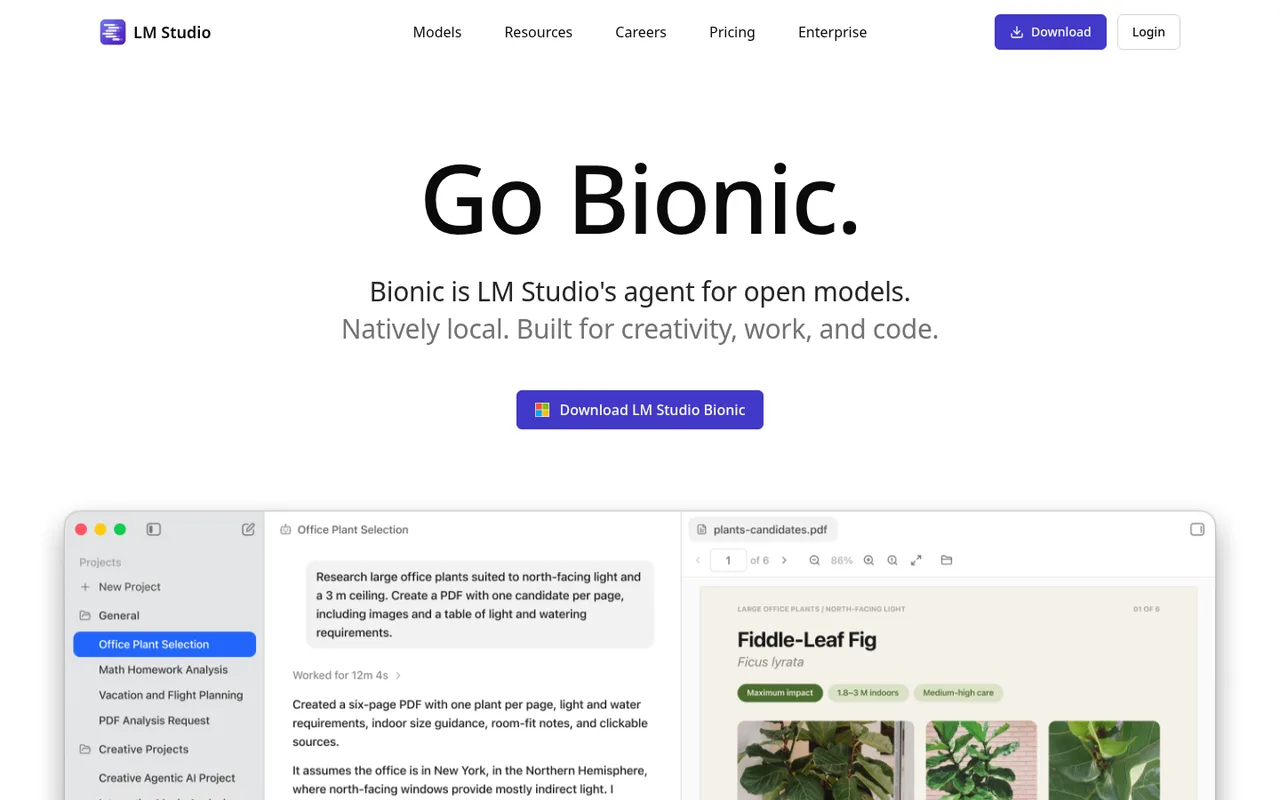Click the "Maximum impact" tag
The width and height of the screenshot is (1280, 800).
[780, 693]
